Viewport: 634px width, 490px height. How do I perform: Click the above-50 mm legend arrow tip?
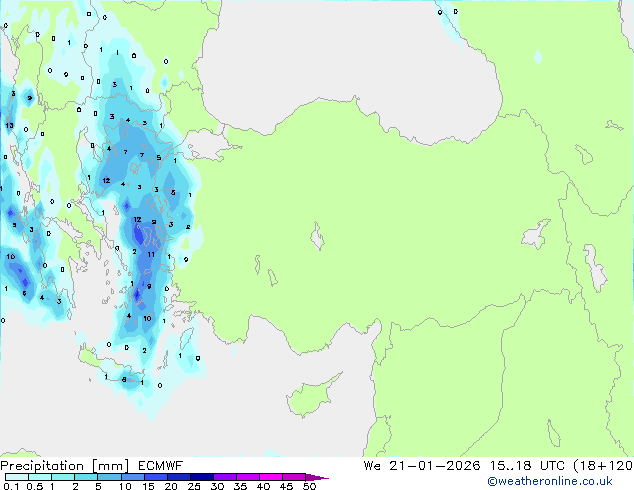317,477
